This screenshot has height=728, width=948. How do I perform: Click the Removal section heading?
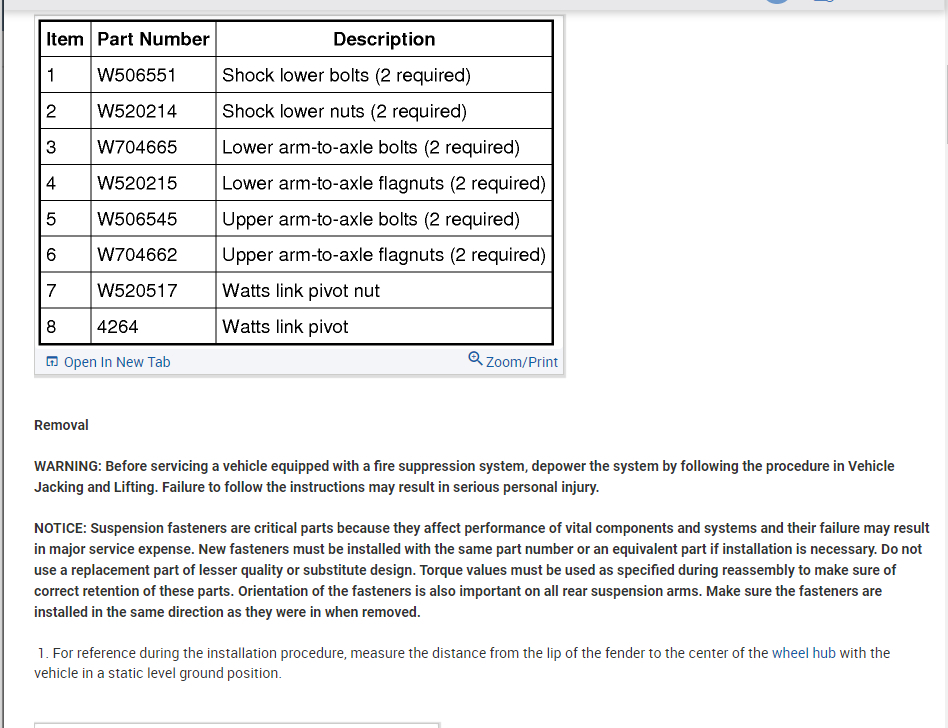(x=61, y=425)
